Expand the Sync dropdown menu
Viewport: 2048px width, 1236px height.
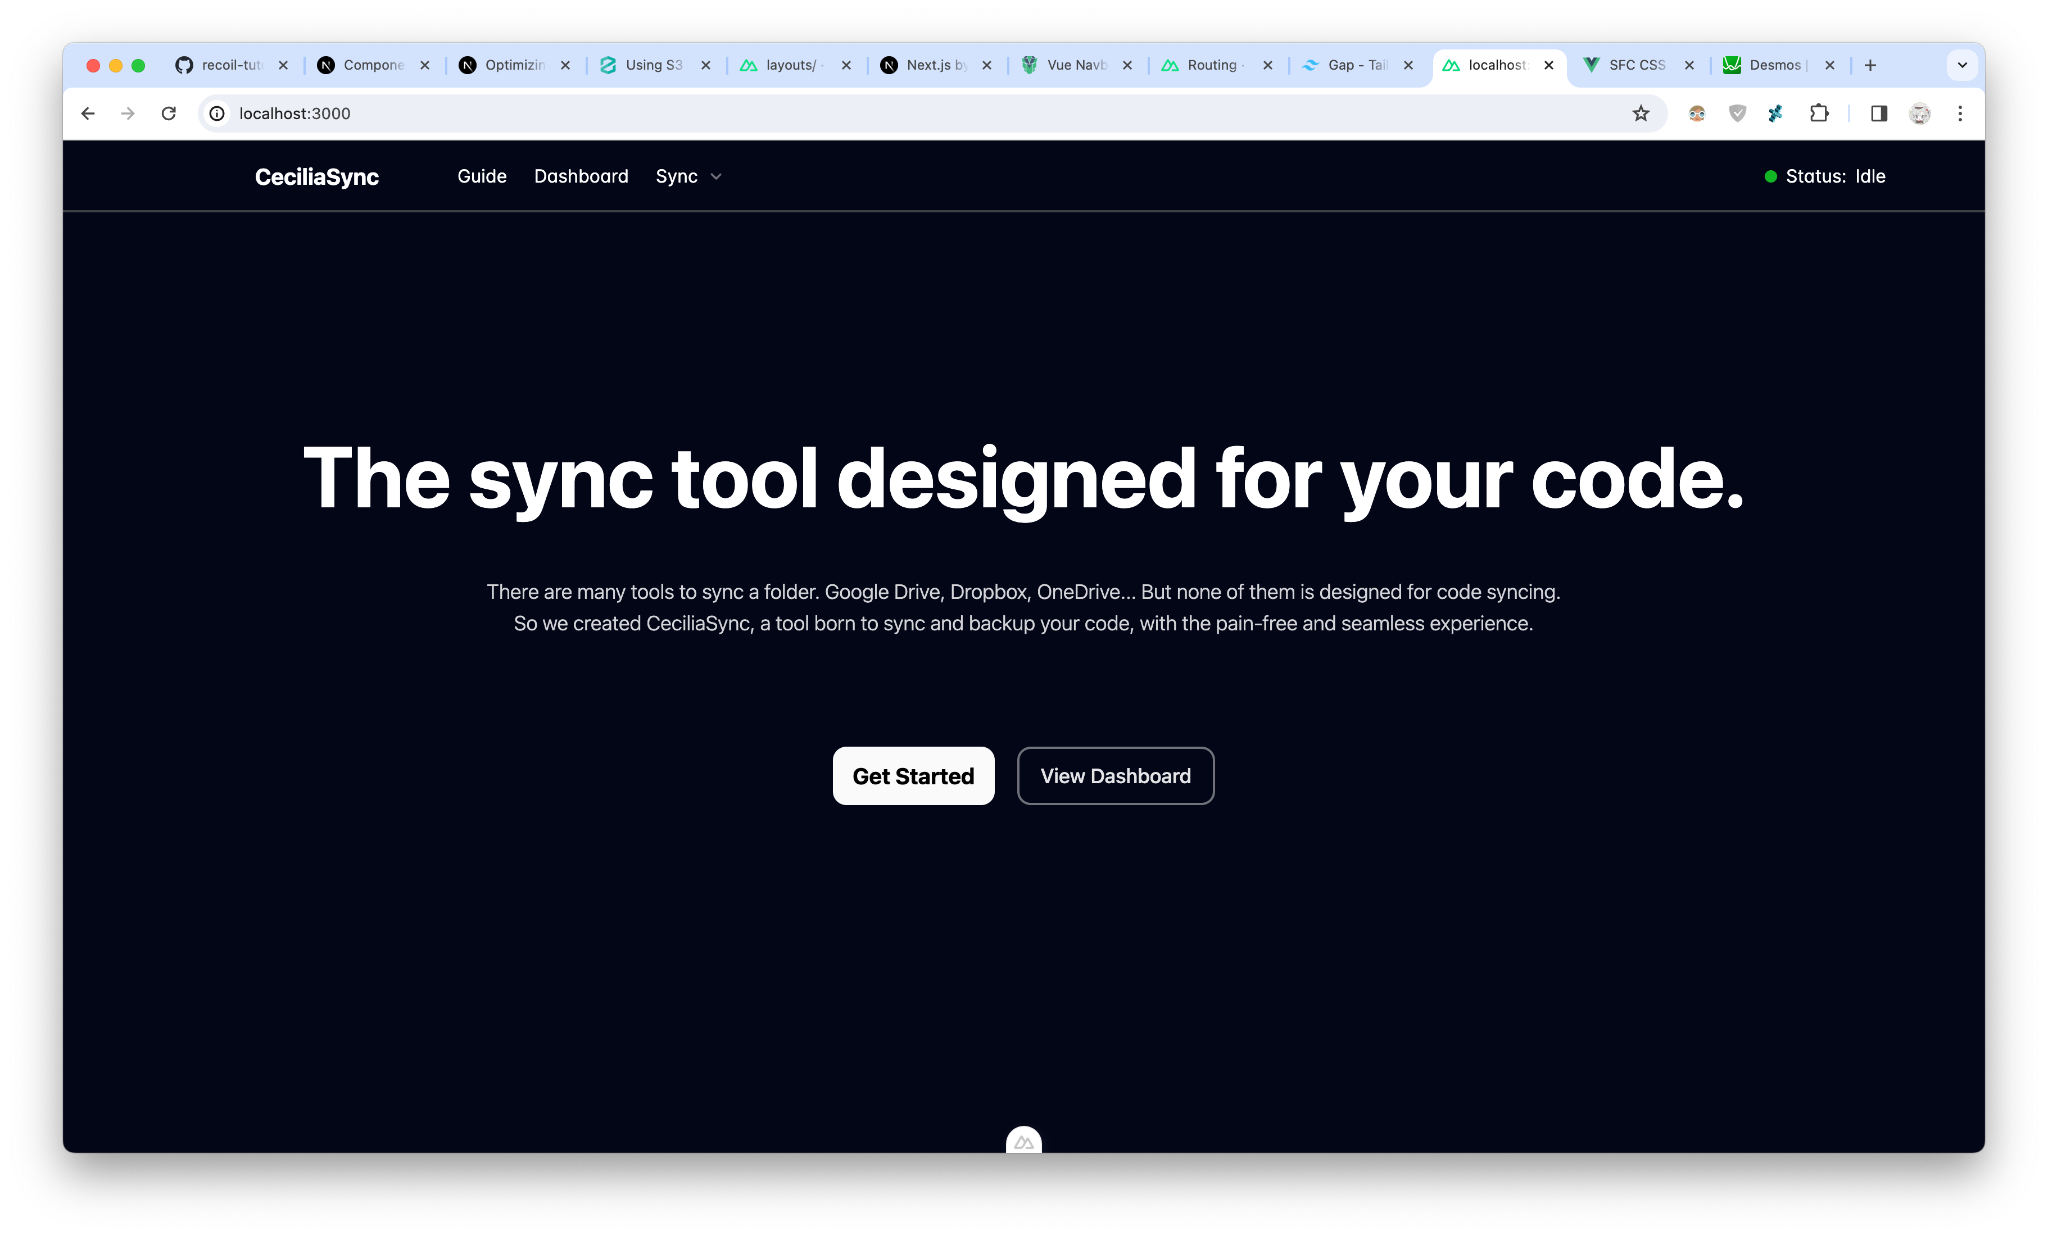688,176
